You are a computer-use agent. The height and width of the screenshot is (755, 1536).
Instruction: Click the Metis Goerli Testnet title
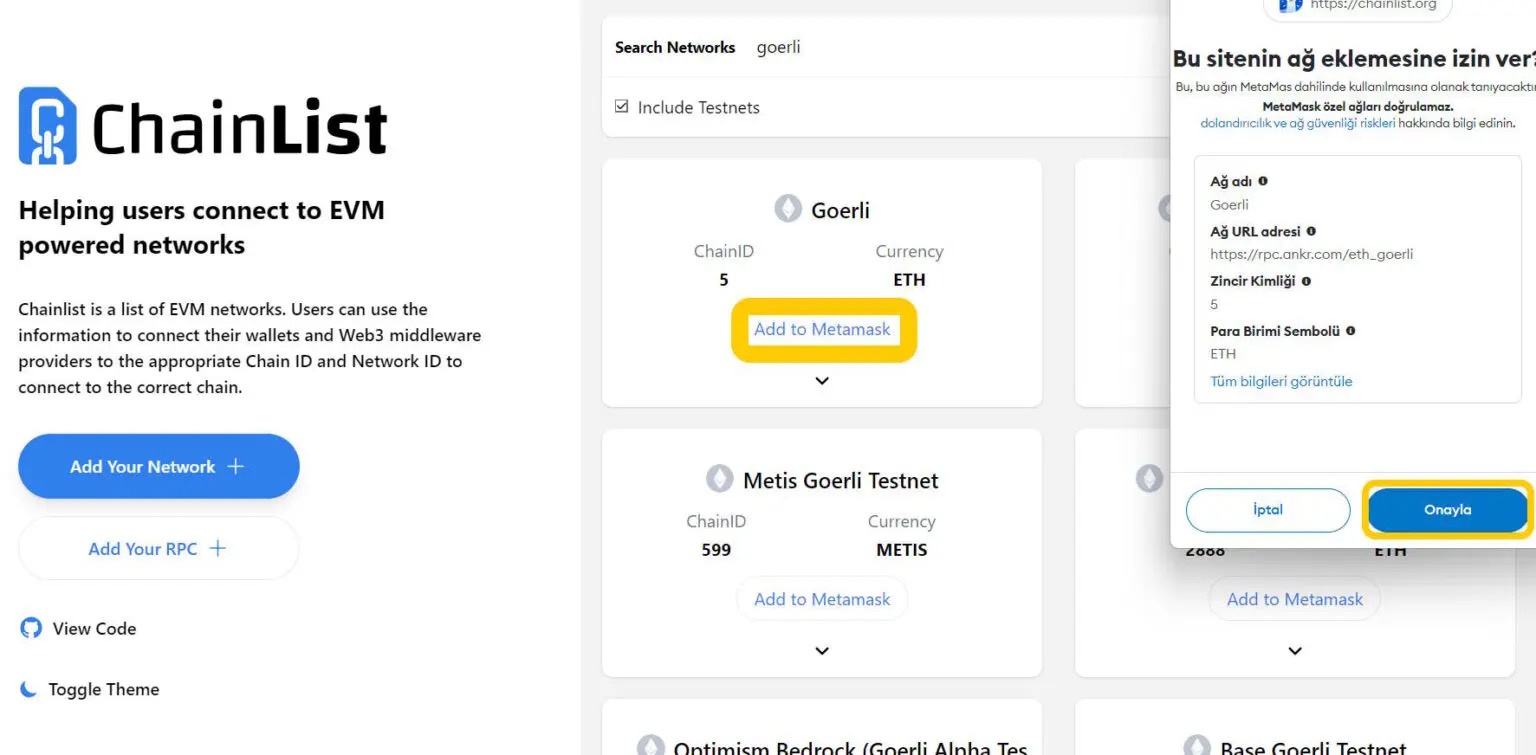841,480
